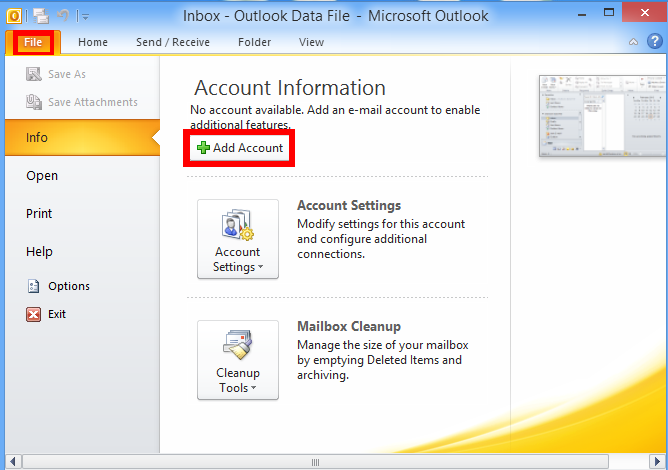Click the Send/Receive All Folders quick access icon

[41, 16]
